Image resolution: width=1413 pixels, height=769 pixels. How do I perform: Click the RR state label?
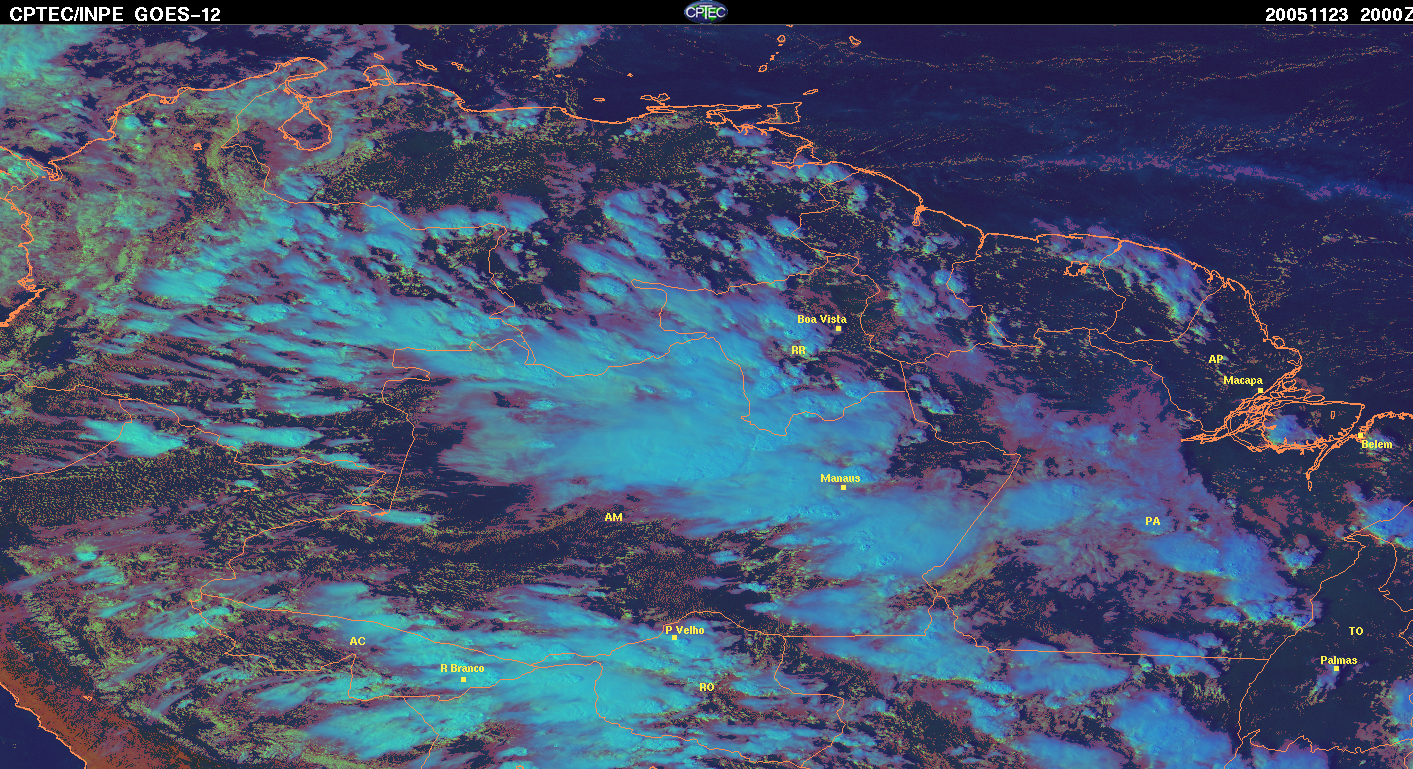(x=798, y=350)
